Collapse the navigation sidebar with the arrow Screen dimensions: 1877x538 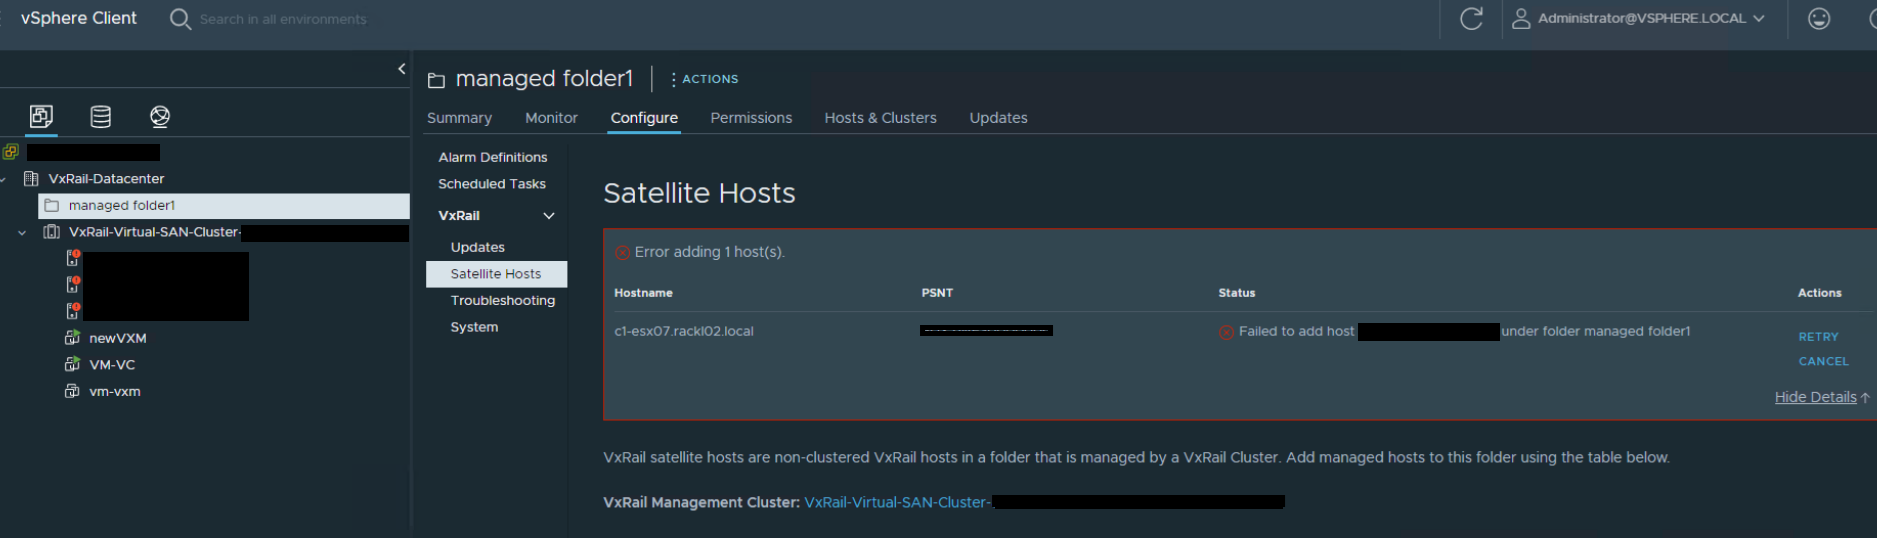point(402,69)
